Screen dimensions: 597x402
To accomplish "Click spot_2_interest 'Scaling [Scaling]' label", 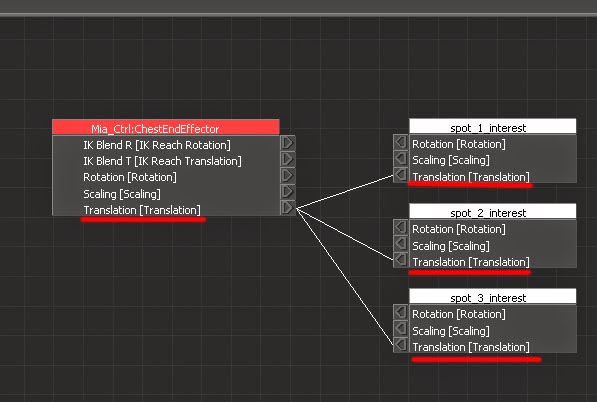I will click(x=451, y=246).
